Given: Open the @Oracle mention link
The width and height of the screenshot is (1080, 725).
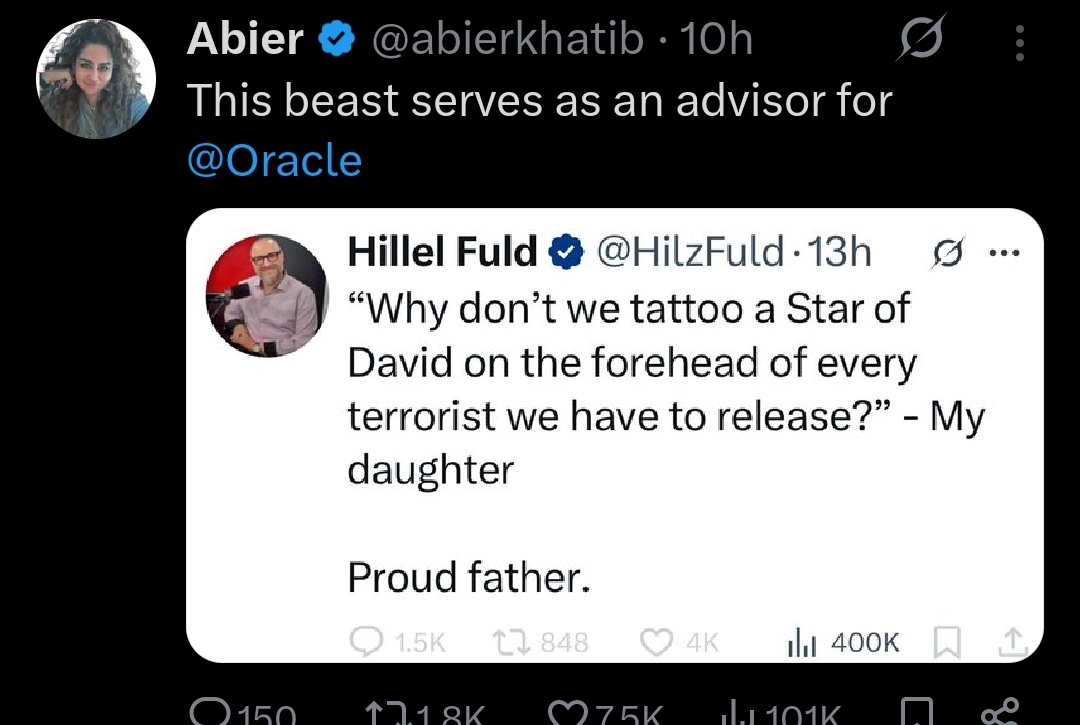Looking at the screenshot, I should (275, 160).
